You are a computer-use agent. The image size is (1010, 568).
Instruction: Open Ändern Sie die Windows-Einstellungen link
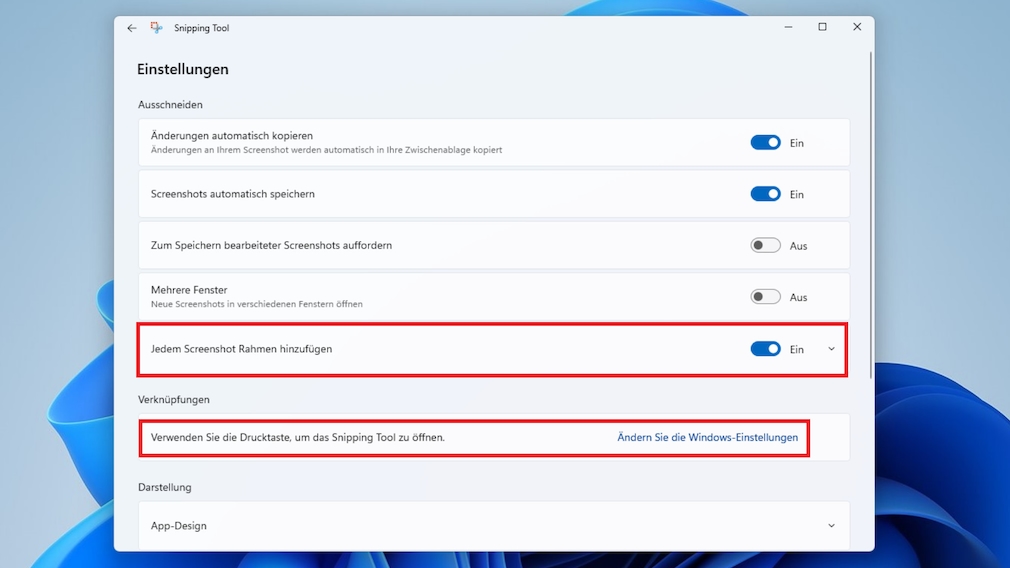click(x=707, y=437)
